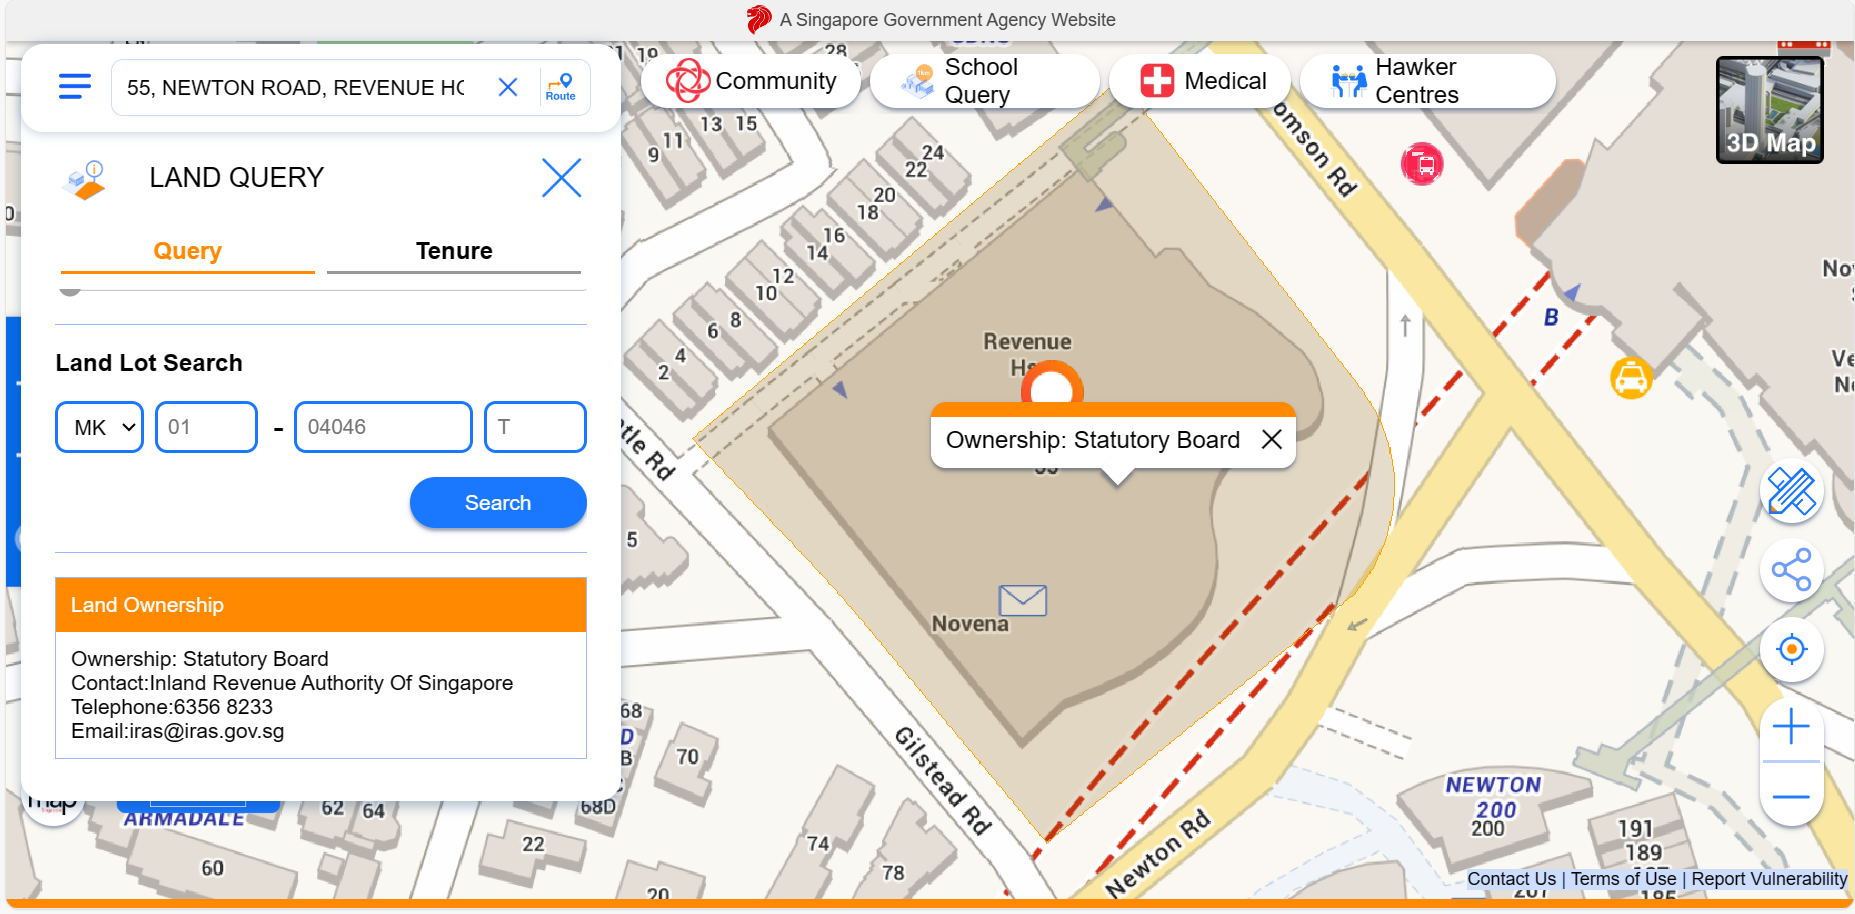Open the MK land type dropdown

pyautogui.click(x=98, y=427)
